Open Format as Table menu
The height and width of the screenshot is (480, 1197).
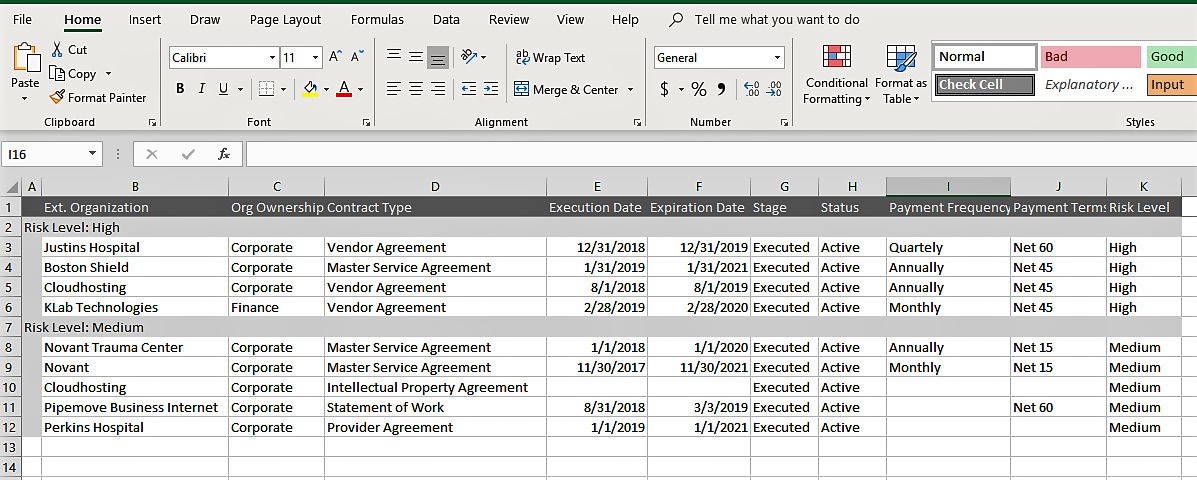point(901,75)
